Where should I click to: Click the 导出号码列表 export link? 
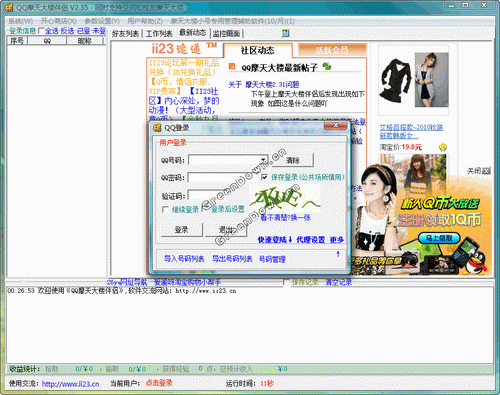point(232,259)
